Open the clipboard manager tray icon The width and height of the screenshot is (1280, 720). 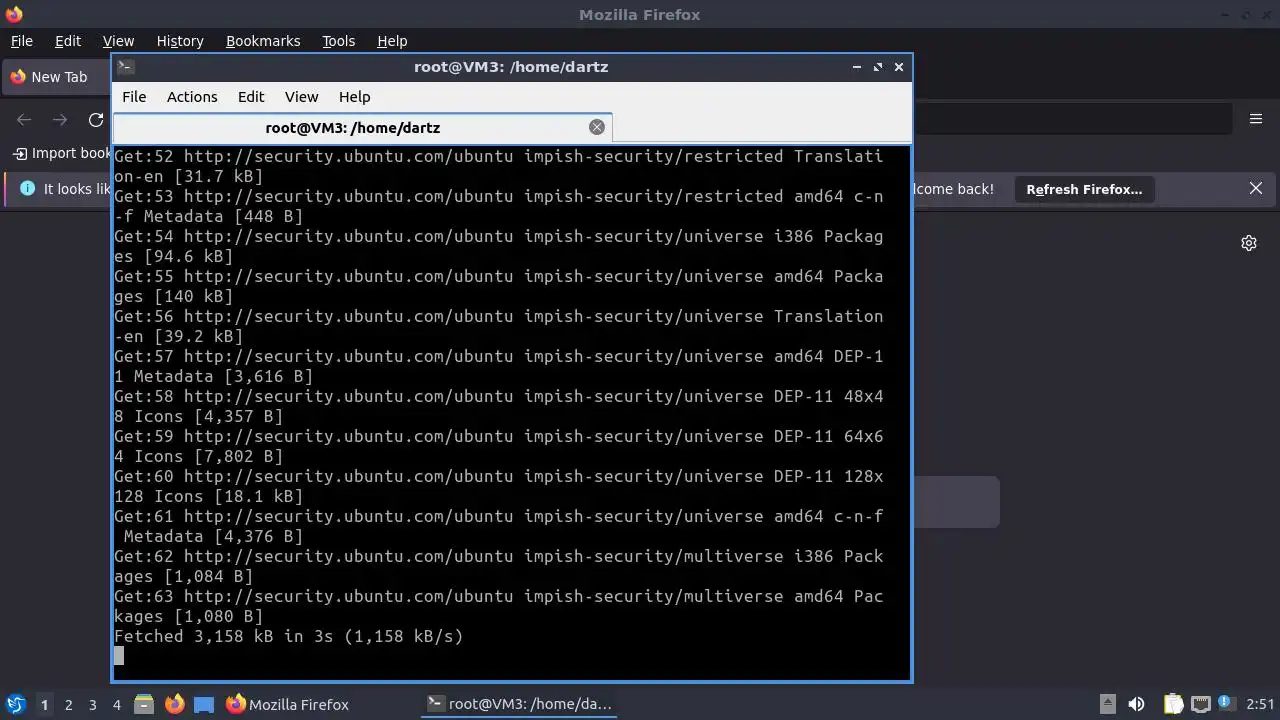coord(1173,704)
